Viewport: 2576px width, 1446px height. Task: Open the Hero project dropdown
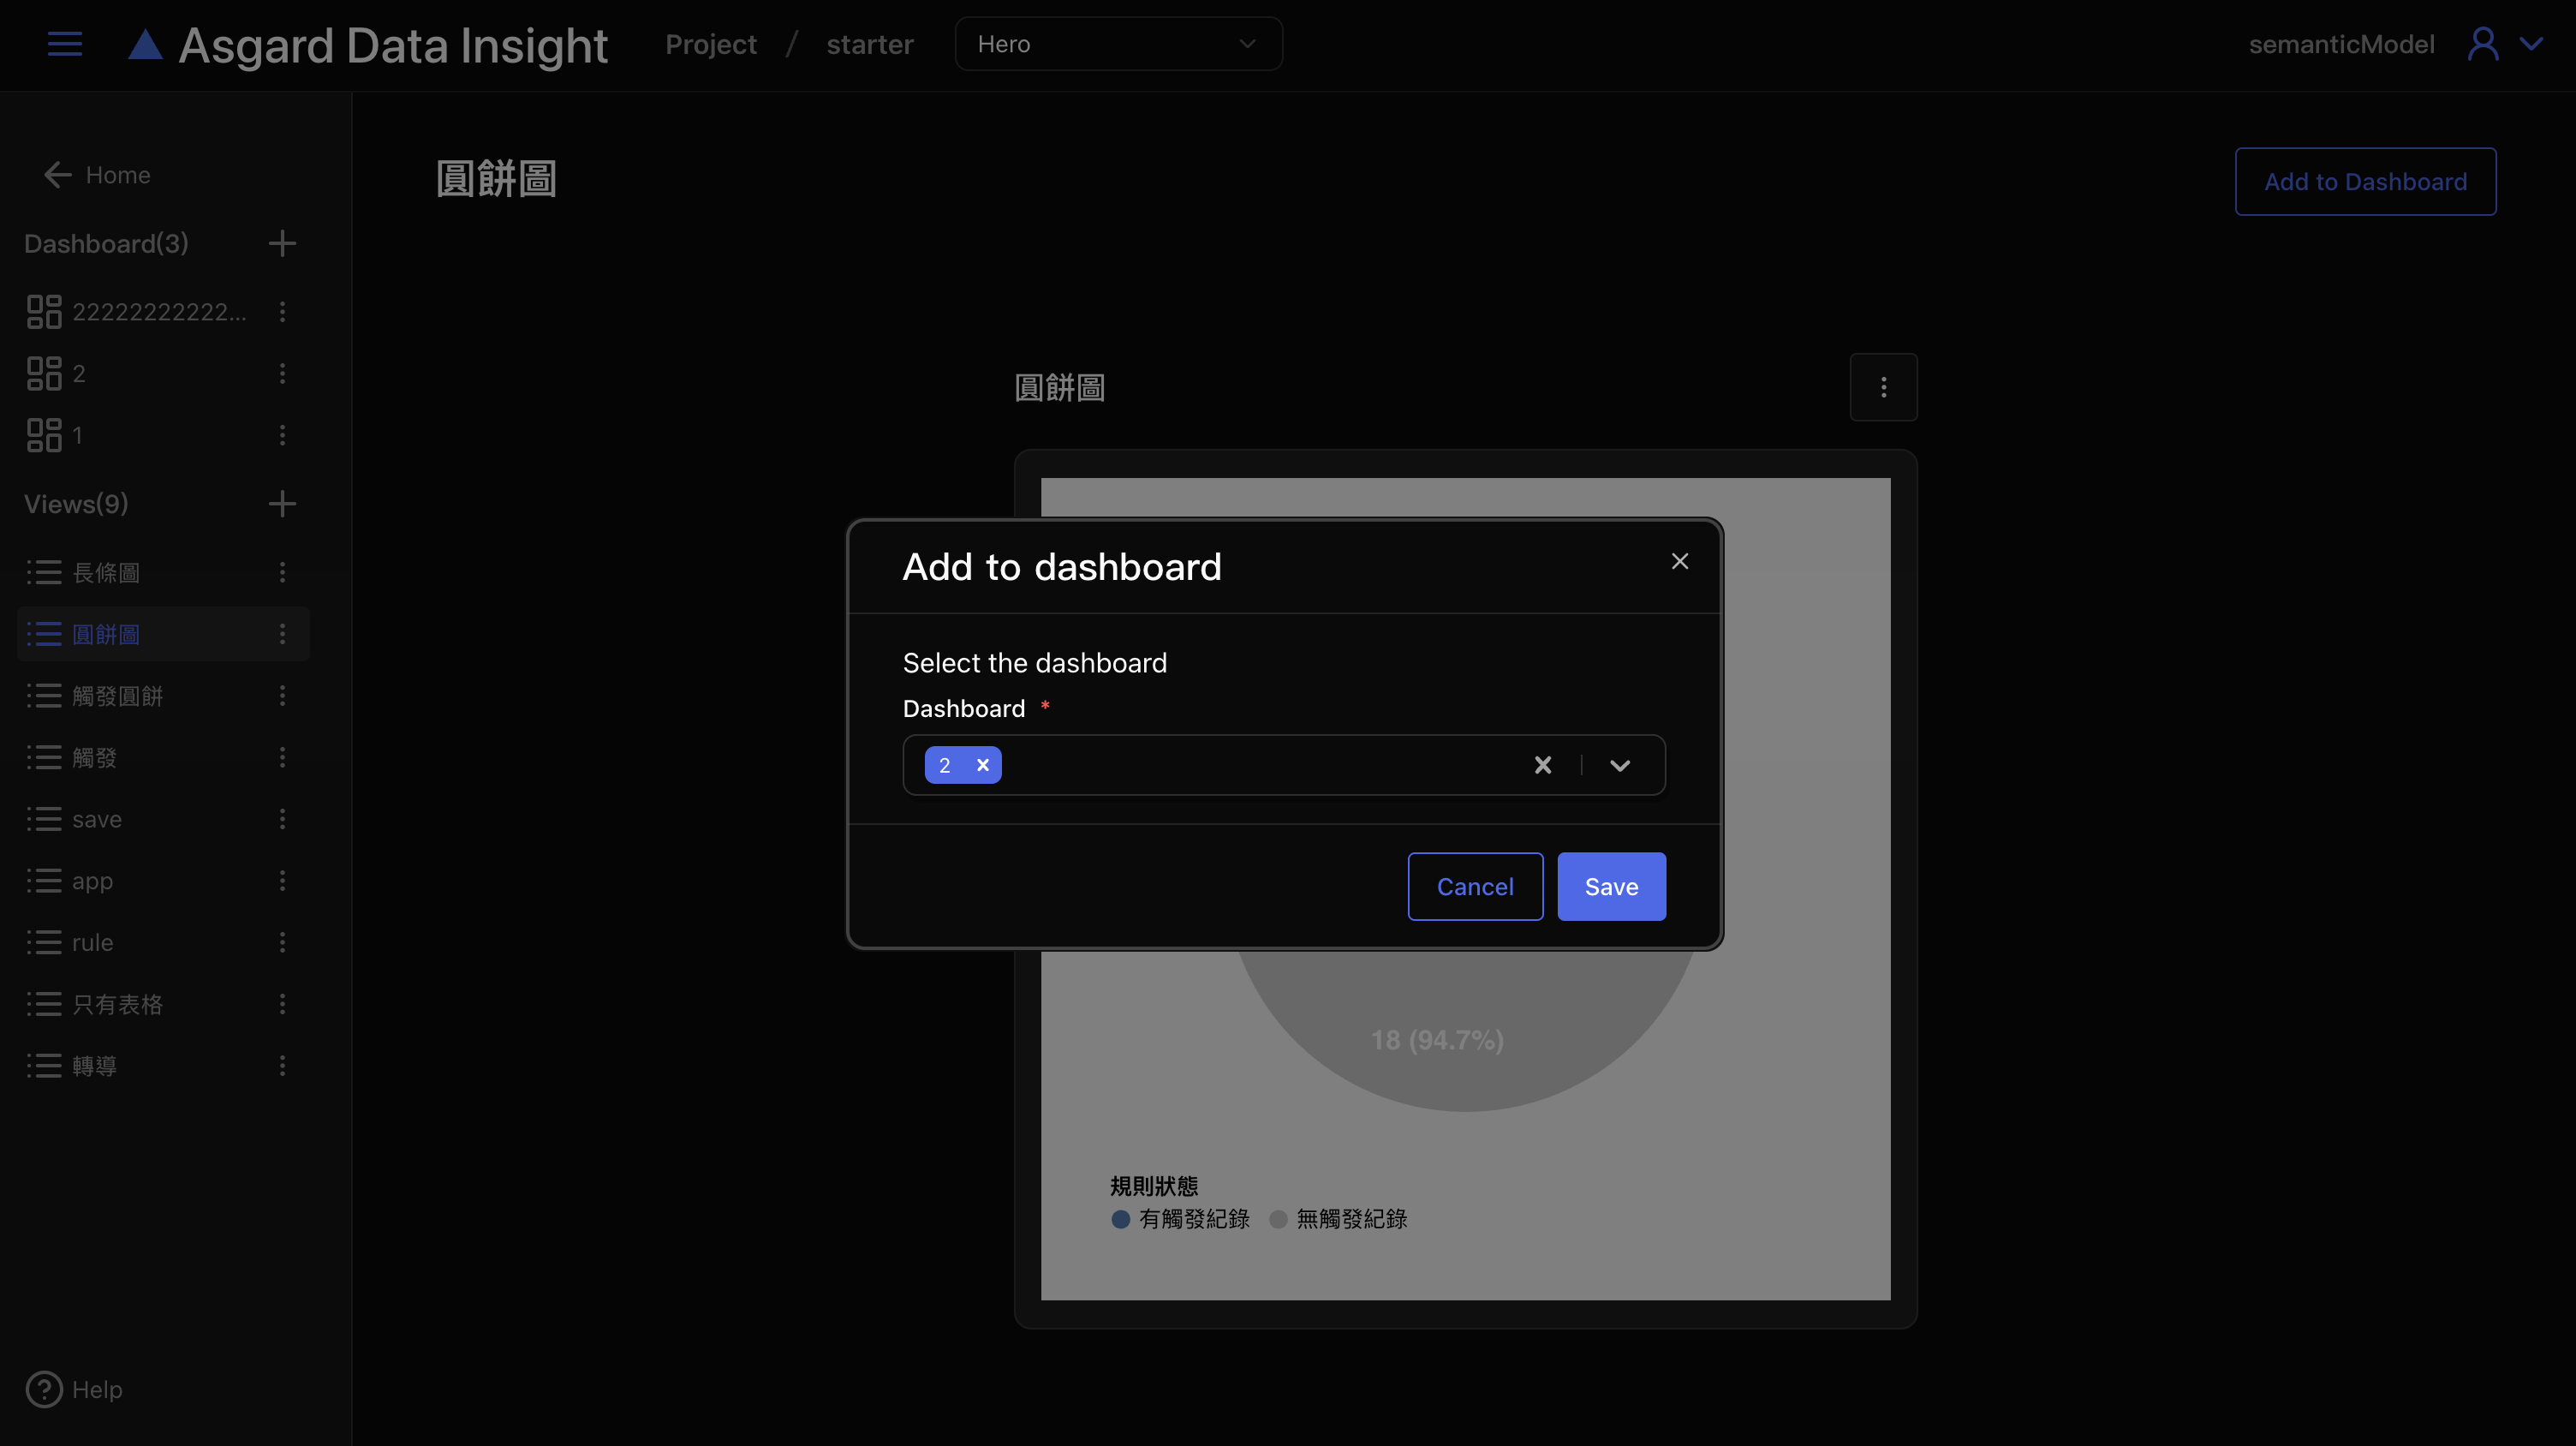[1118, 44]
